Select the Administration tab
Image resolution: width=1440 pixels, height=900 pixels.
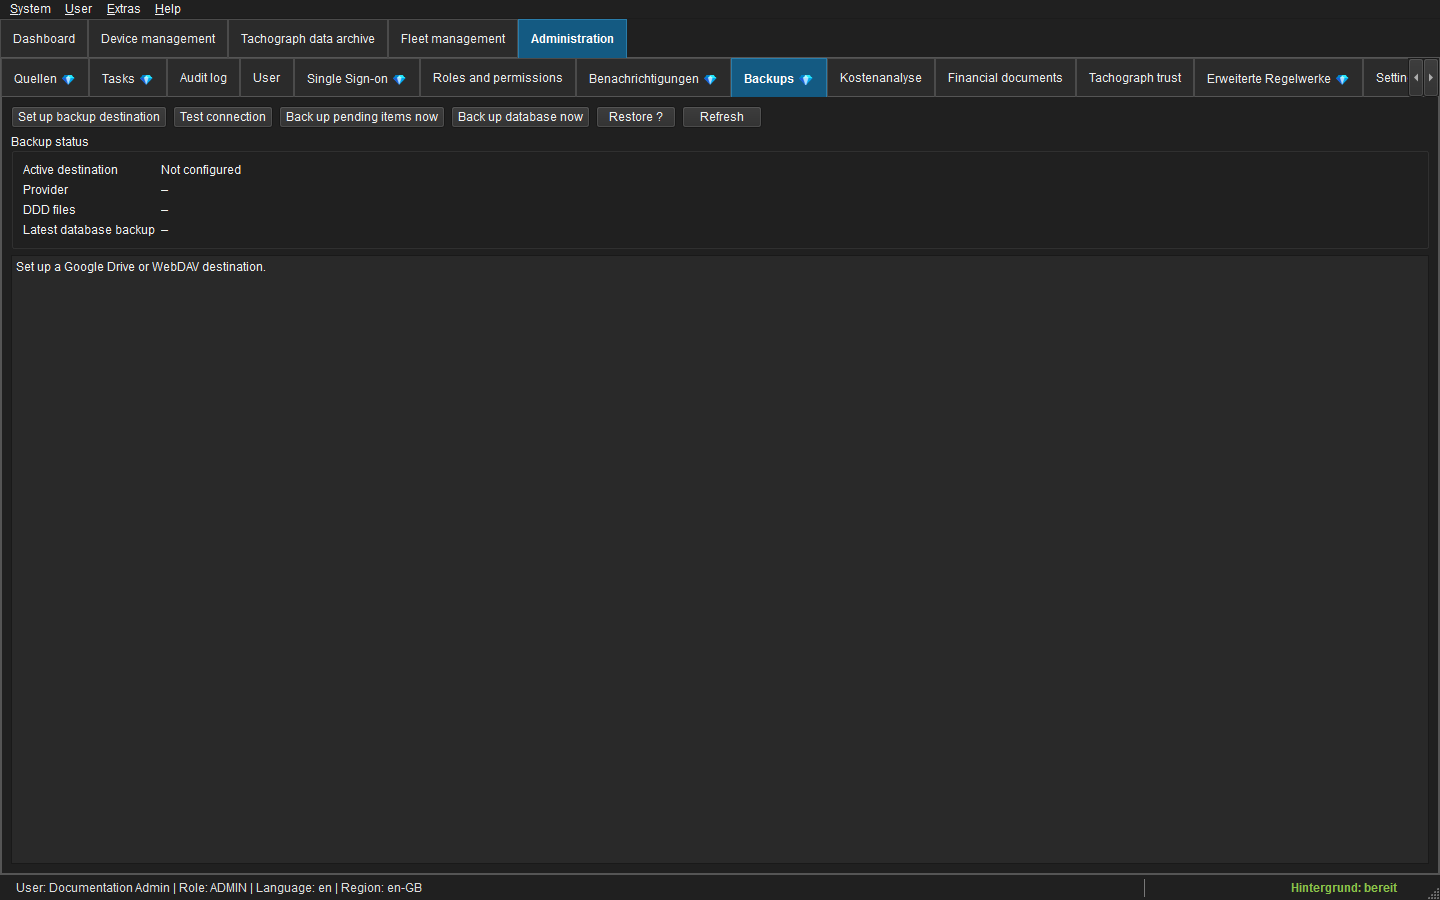(572, 39)
